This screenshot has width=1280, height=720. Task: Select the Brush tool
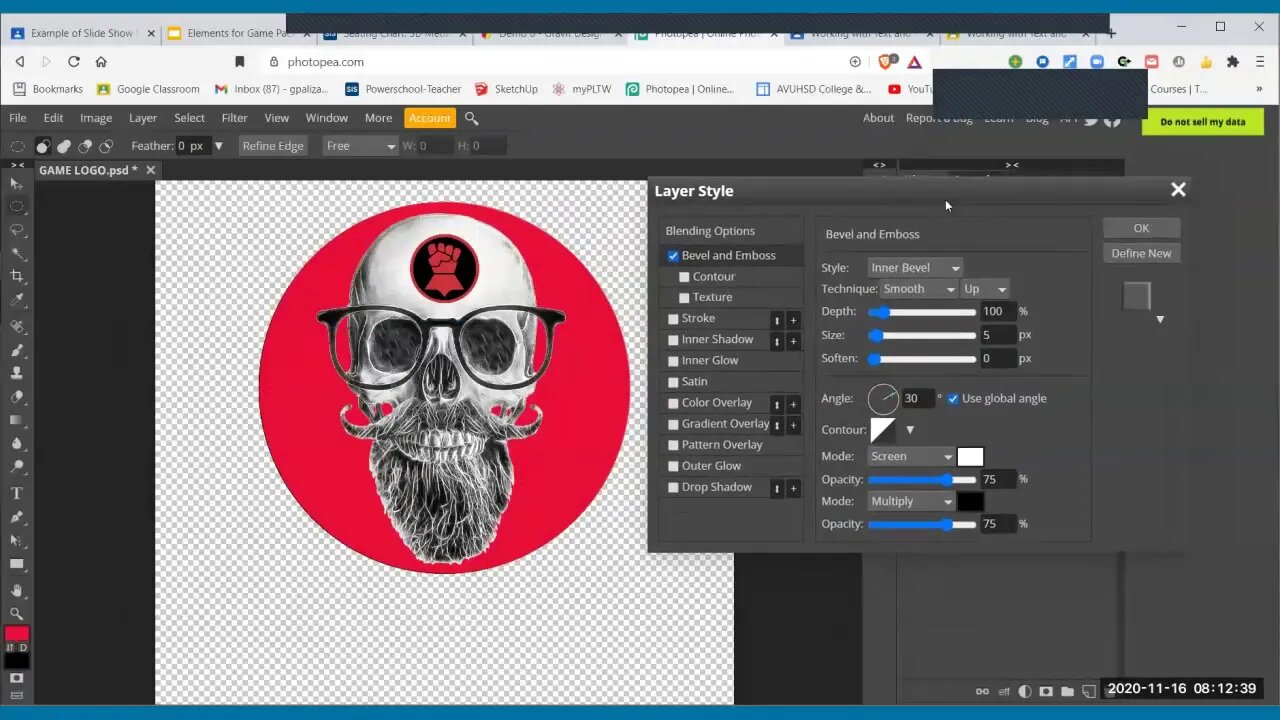(x=16, y=350)
